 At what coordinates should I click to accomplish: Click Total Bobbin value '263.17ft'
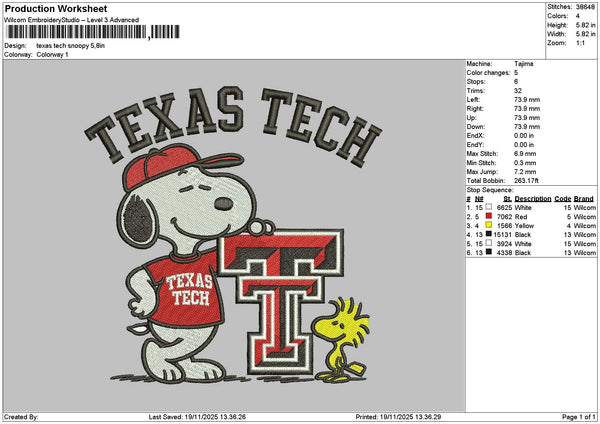click(526, 181)
